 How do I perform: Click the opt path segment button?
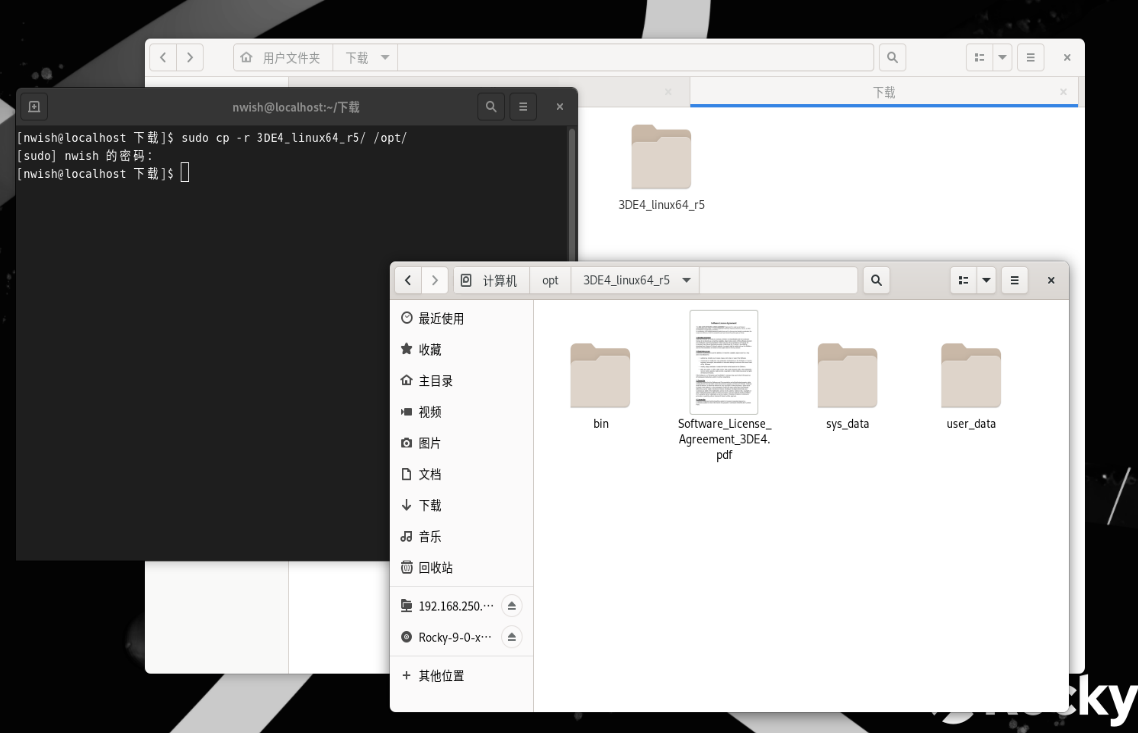pos(550,281)
